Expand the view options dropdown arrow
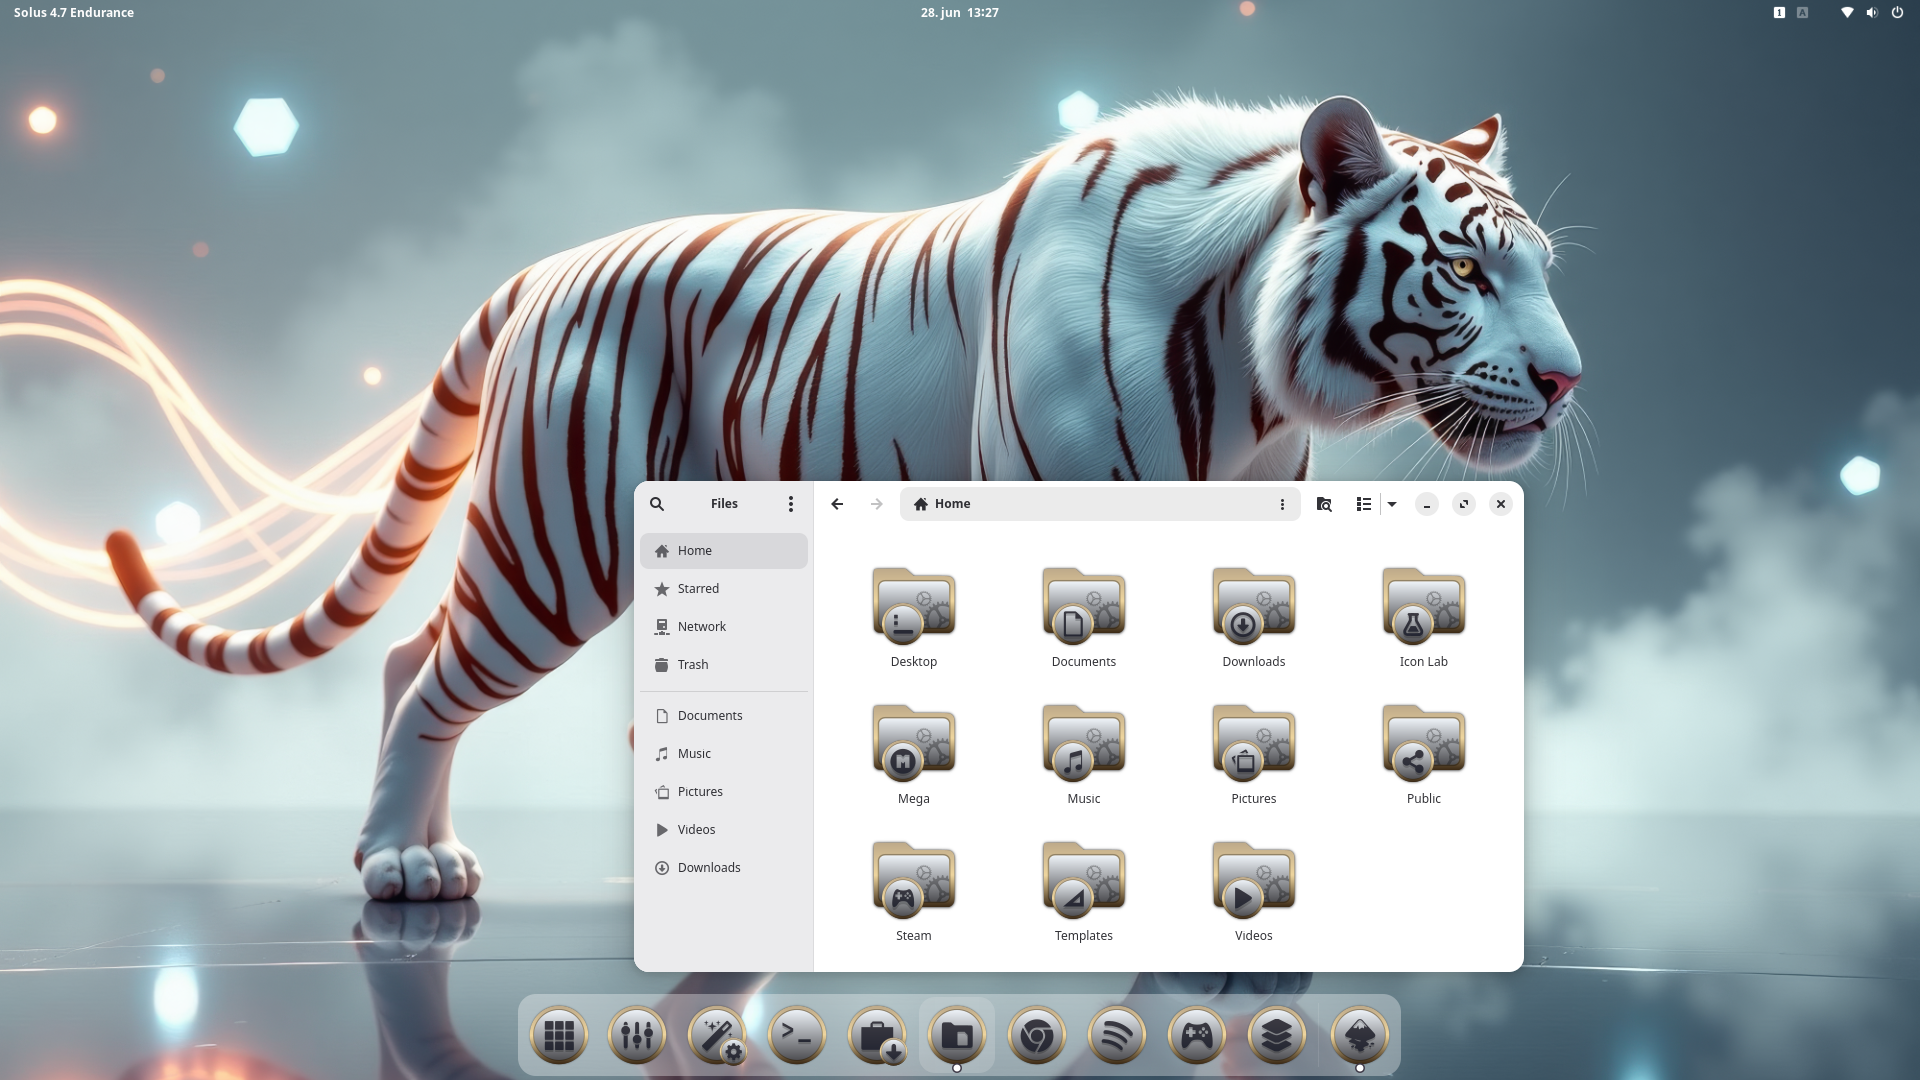Screen dimensions: 1920x1080 click(1392, 504)
